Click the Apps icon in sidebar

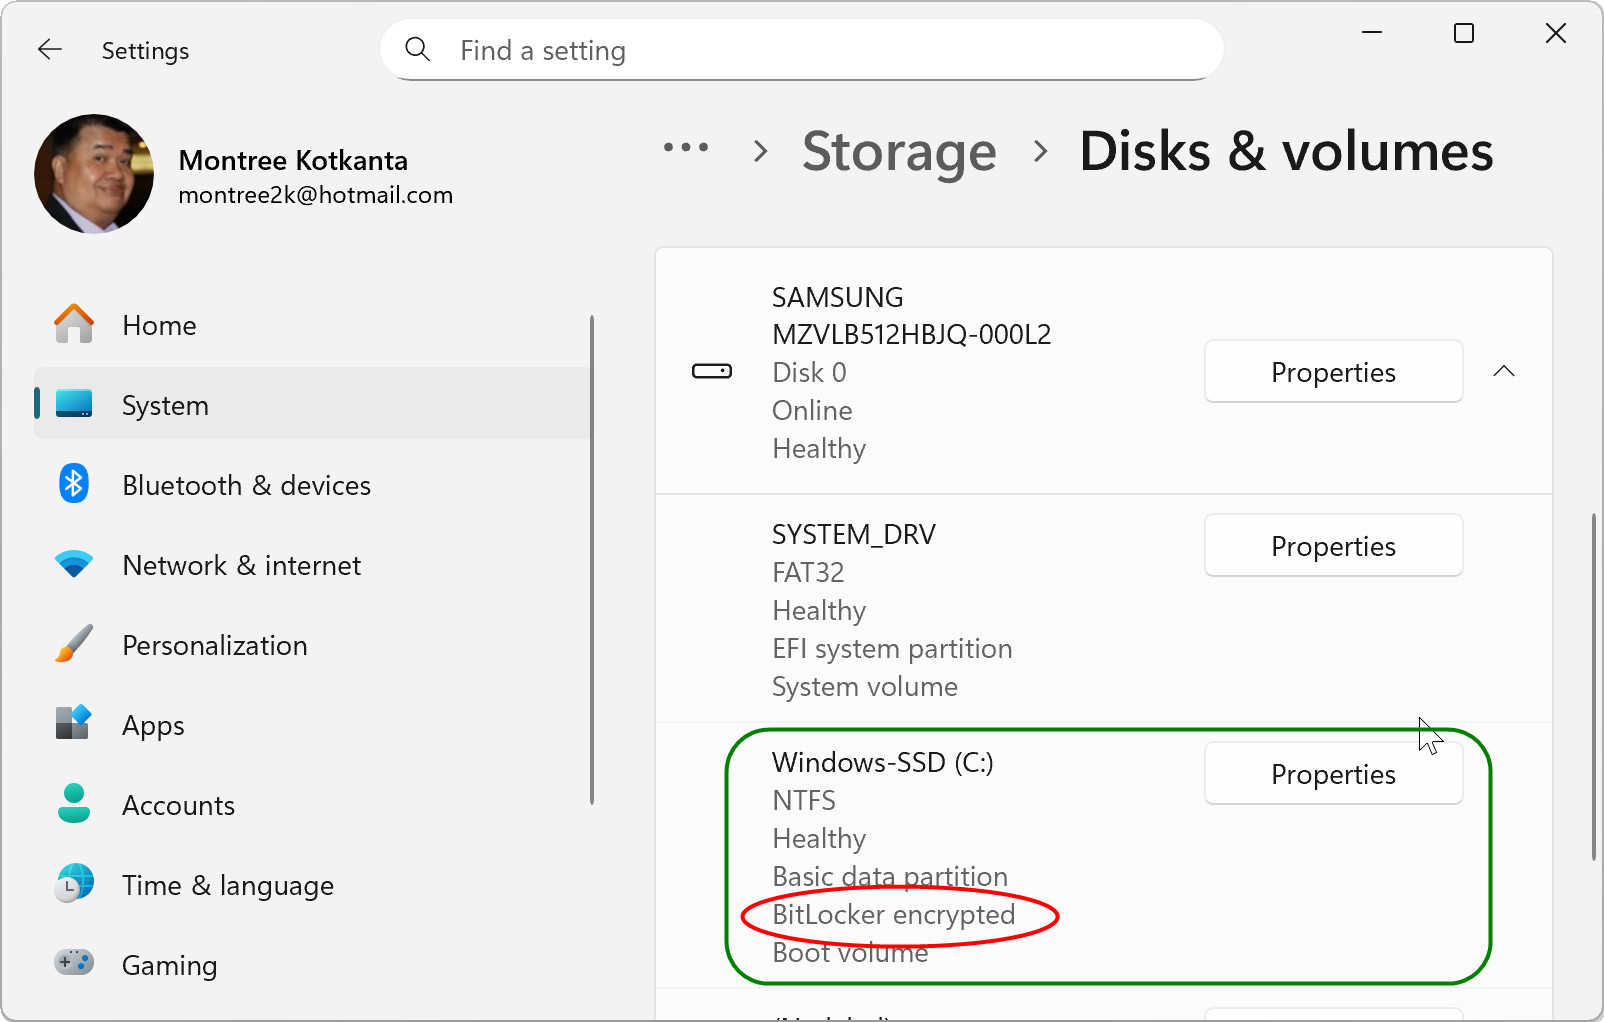pyautogui.click(x=72, y=724)
